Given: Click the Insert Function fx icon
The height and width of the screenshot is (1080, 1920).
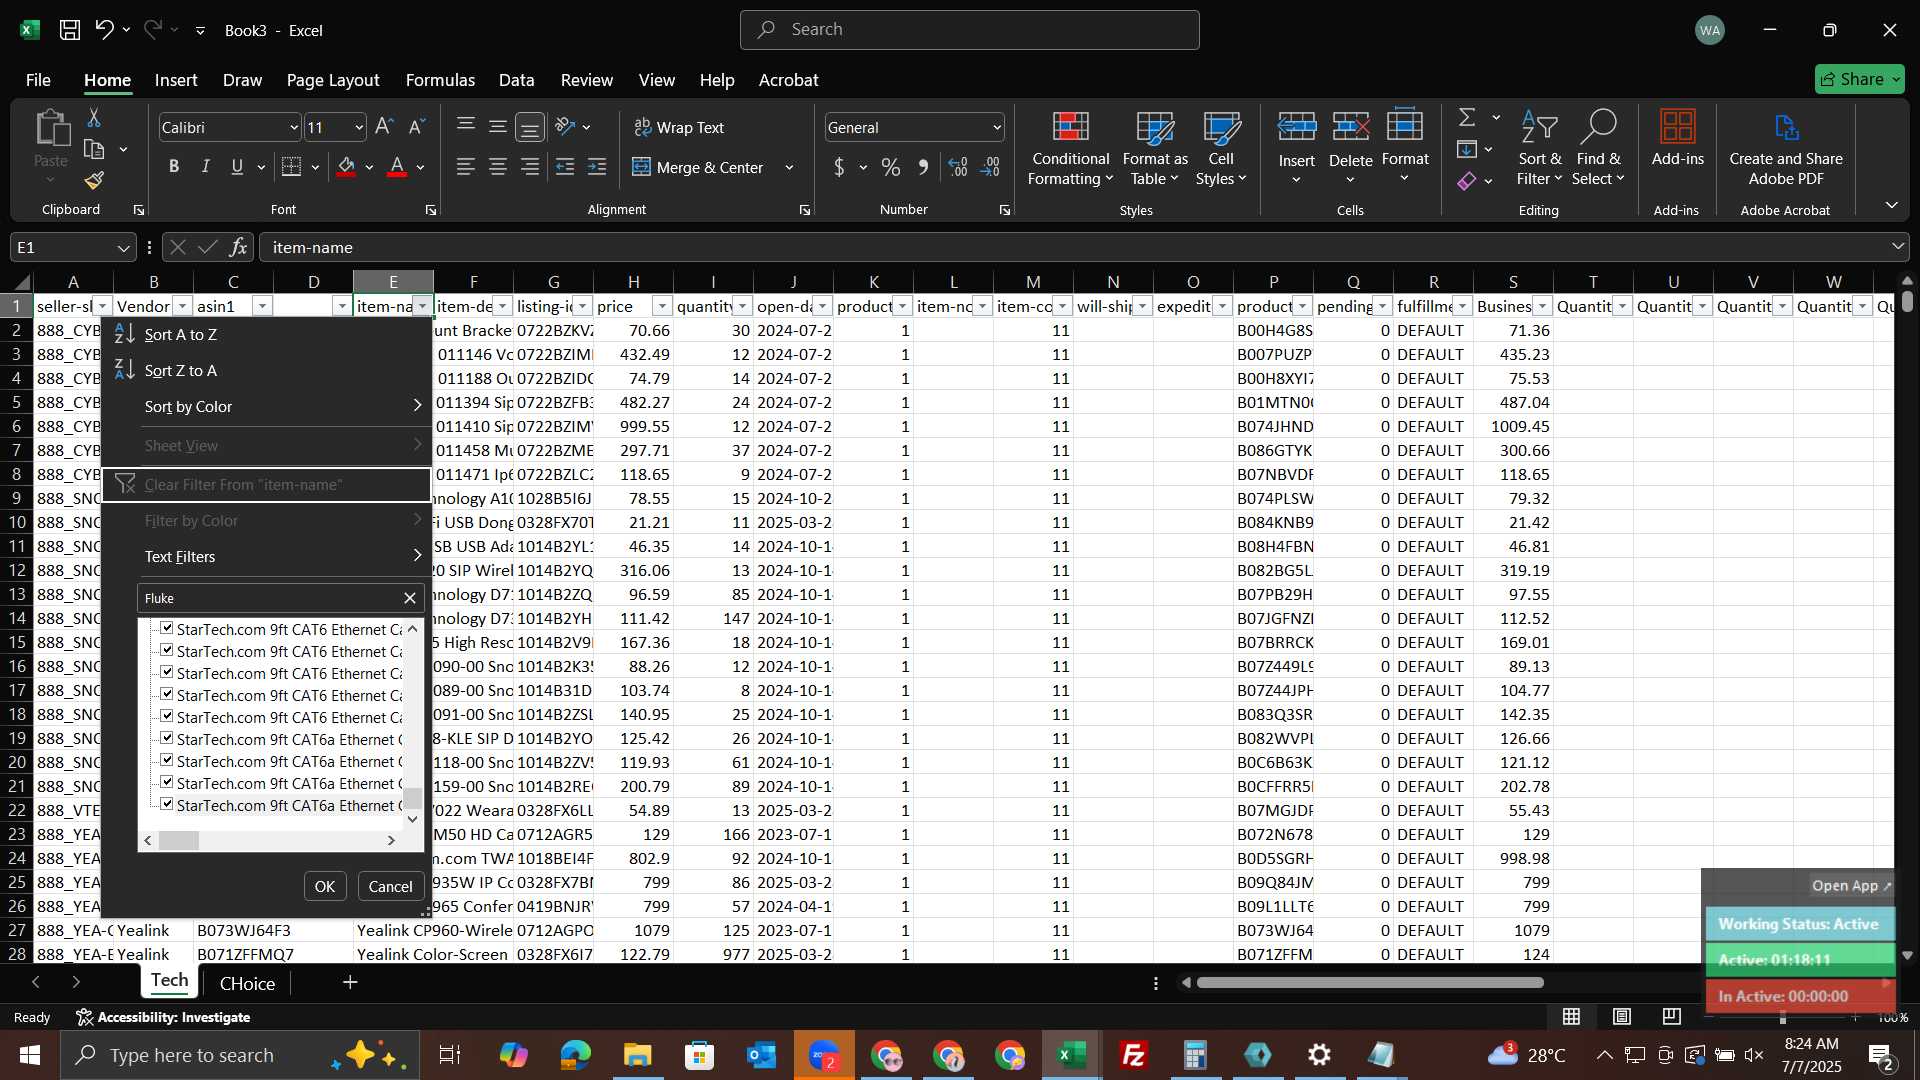Looking at the screenshot, I should (238, 247).
